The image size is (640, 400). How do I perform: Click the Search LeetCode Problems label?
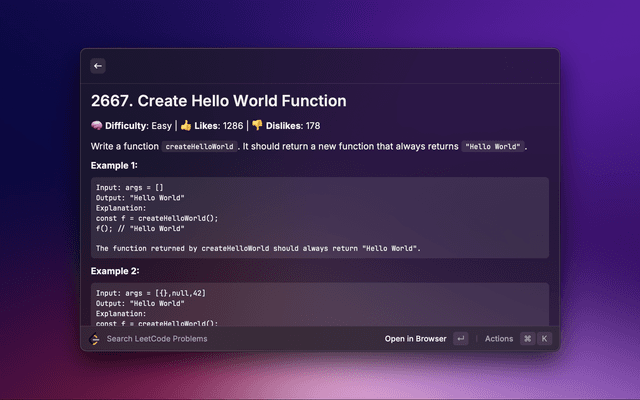coord(157,339)
